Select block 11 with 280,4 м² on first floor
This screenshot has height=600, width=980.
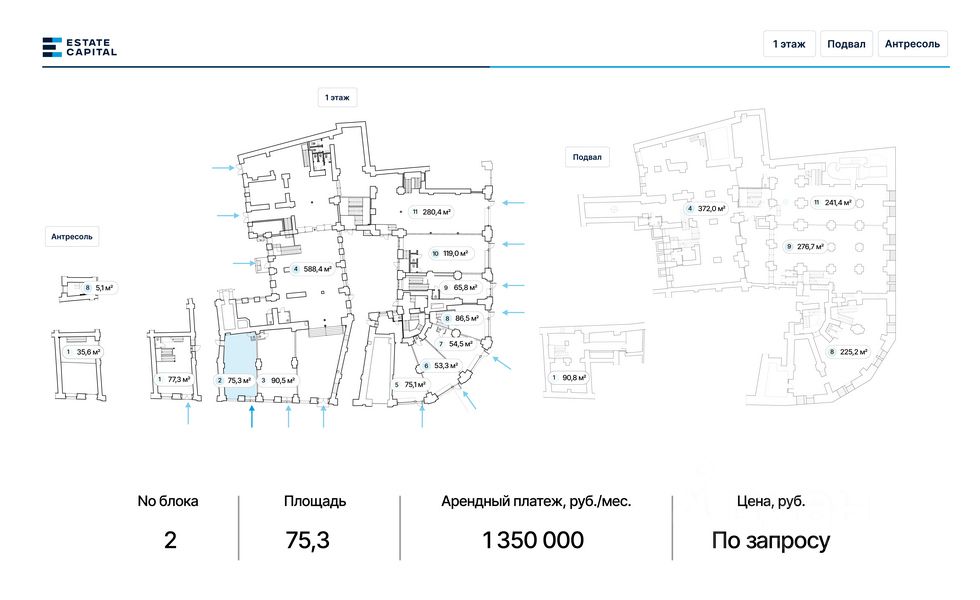pyautogui.click(x=431, y=212)
